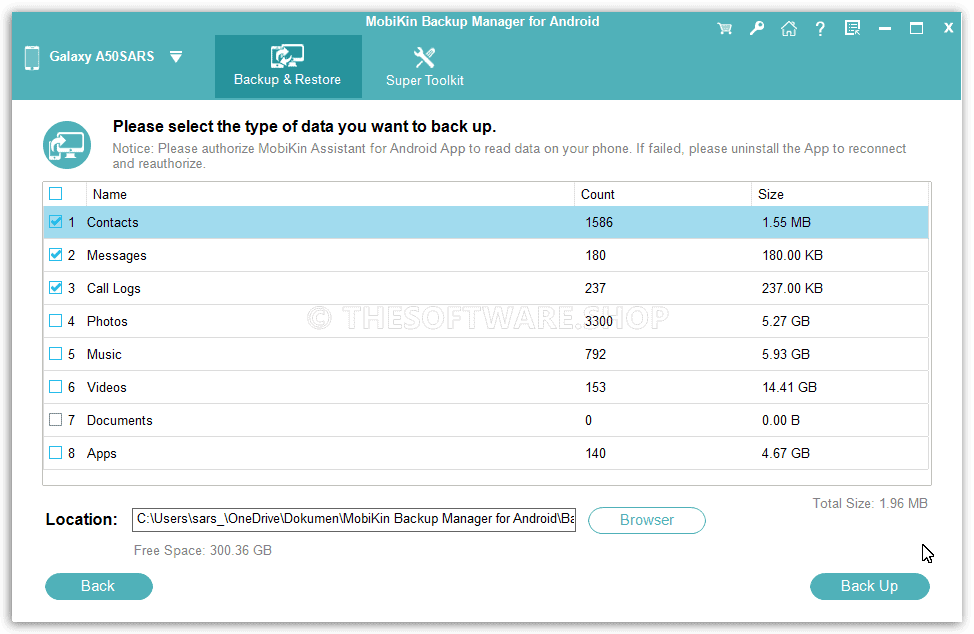The height and width of the screenshot is (634, 974).
Task: Click the backup round icon beside heading
Action: (x=67, y=145)
